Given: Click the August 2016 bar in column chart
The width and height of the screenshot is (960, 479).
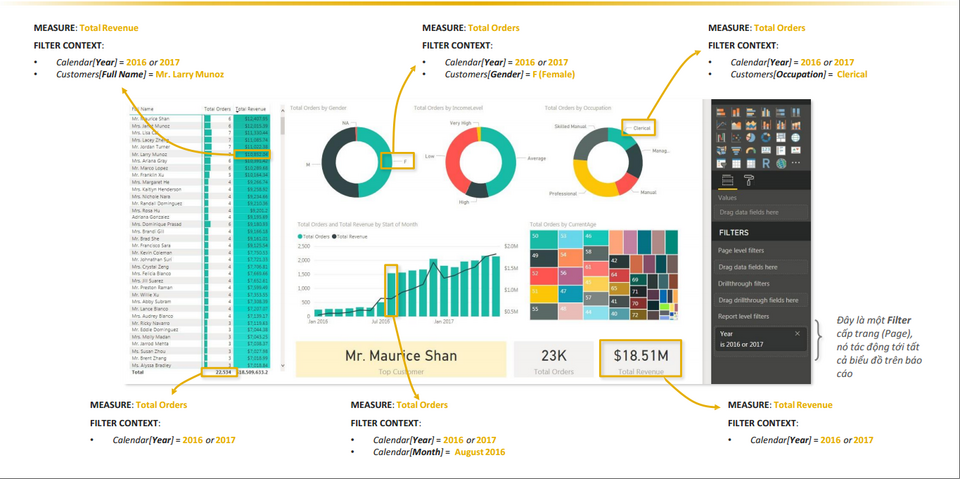Looking at the screenshot, I should click(x=392, y=292).
